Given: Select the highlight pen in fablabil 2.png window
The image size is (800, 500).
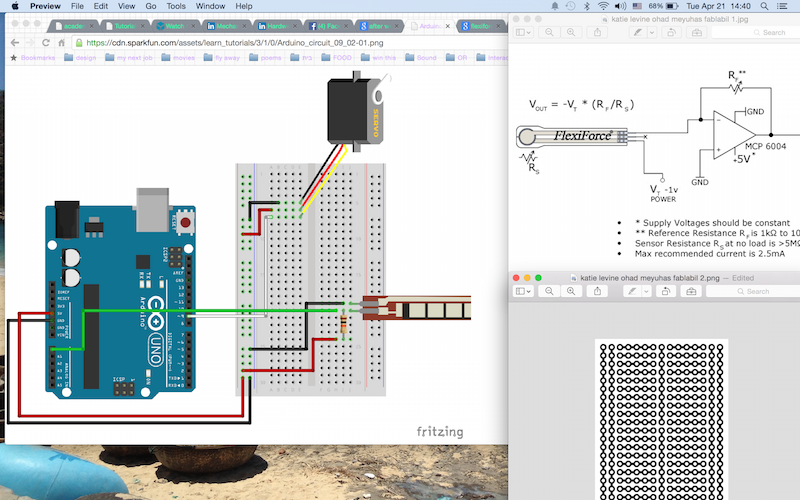Looking at the screenshot, I should click(x=632, y=291).
